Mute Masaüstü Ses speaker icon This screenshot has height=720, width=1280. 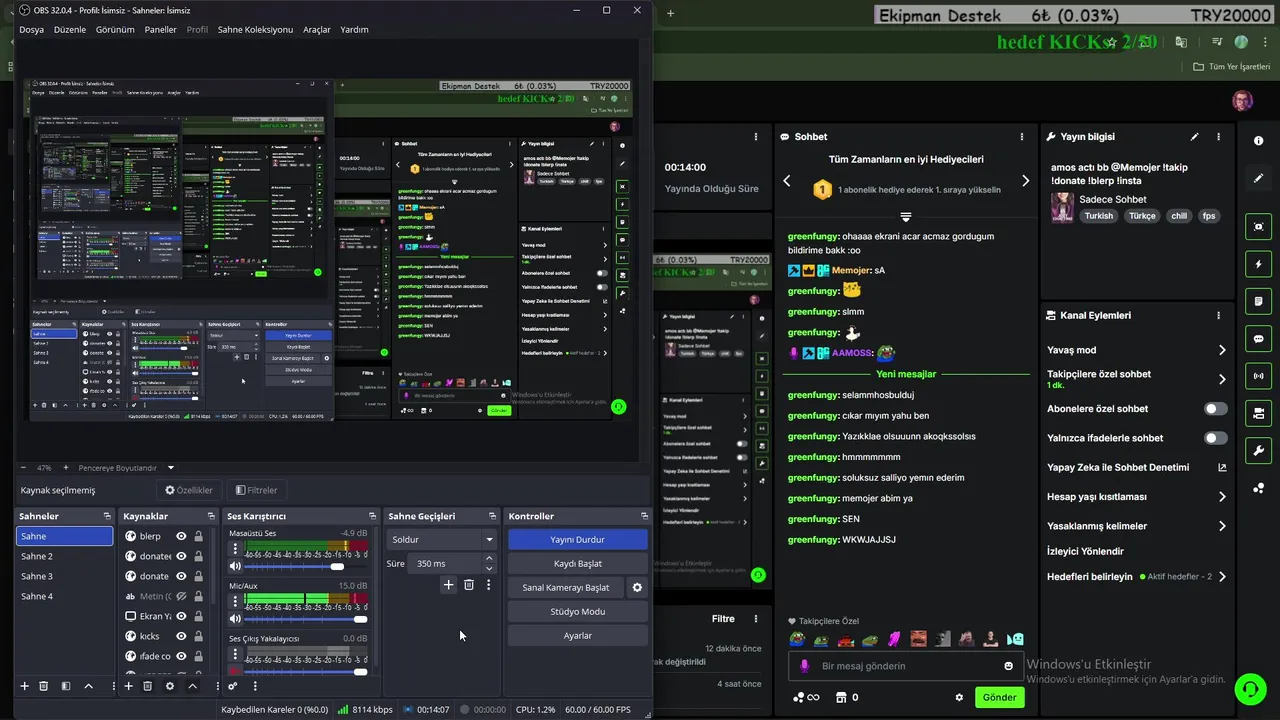235,567
